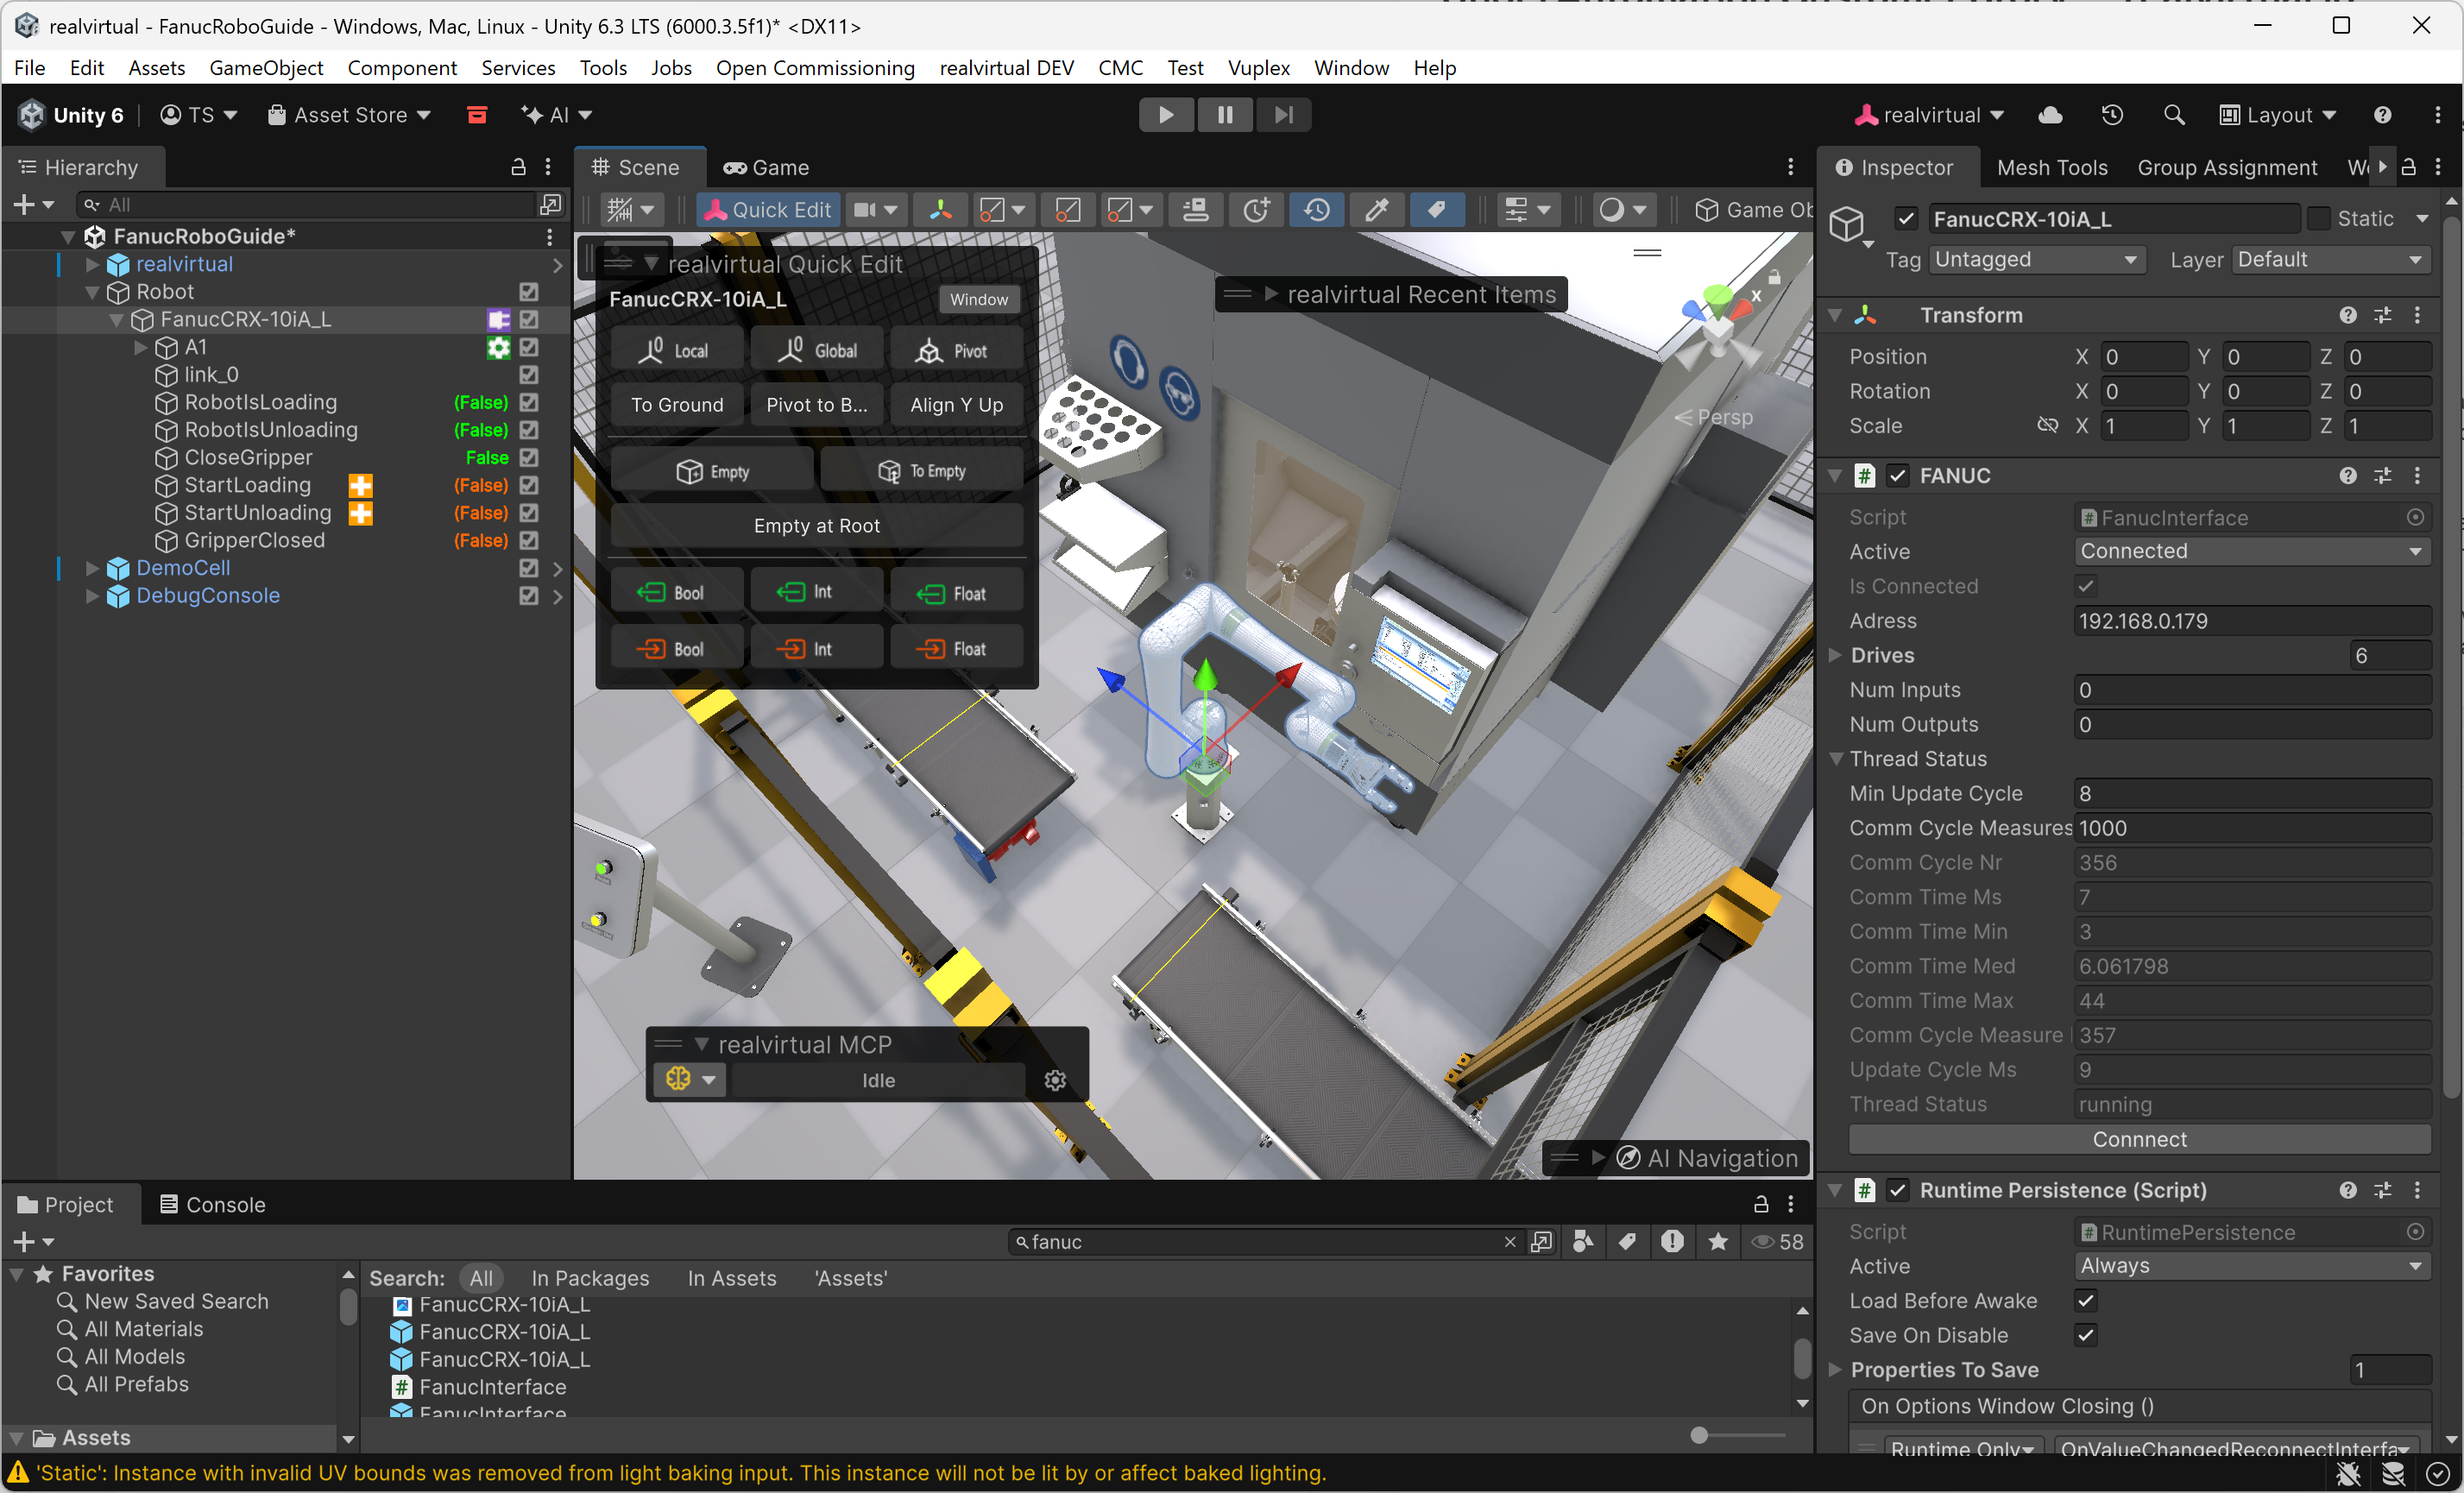Click the Step frame button
Screen dimensions: 2464x1493
pos(1283,115)
